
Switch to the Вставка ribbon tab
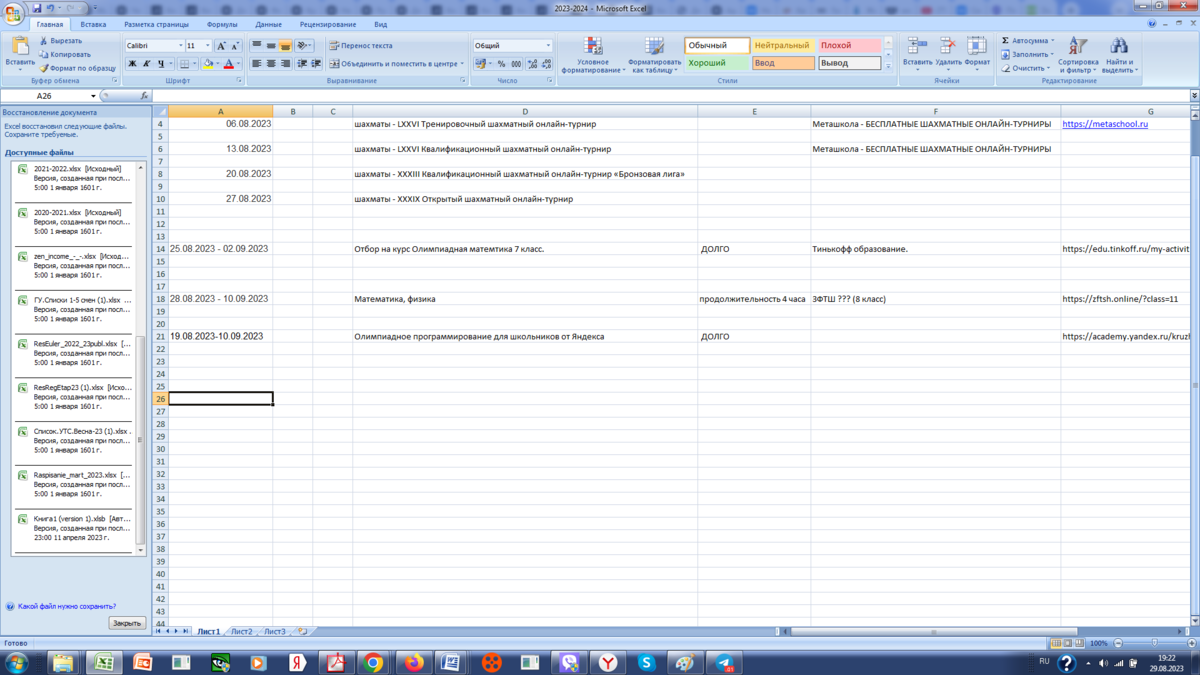tap(93, 24)
